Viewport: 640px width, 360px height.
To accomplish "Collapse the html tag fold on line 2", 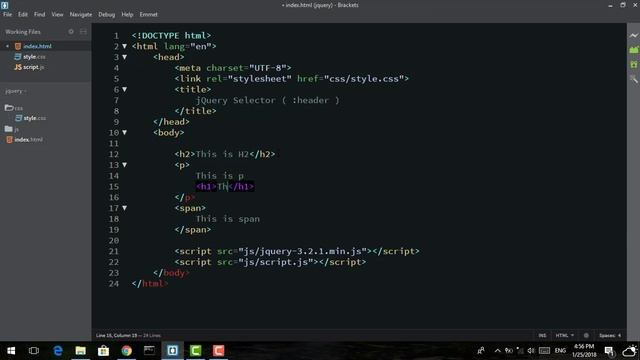I will click(x=124, y=47).
